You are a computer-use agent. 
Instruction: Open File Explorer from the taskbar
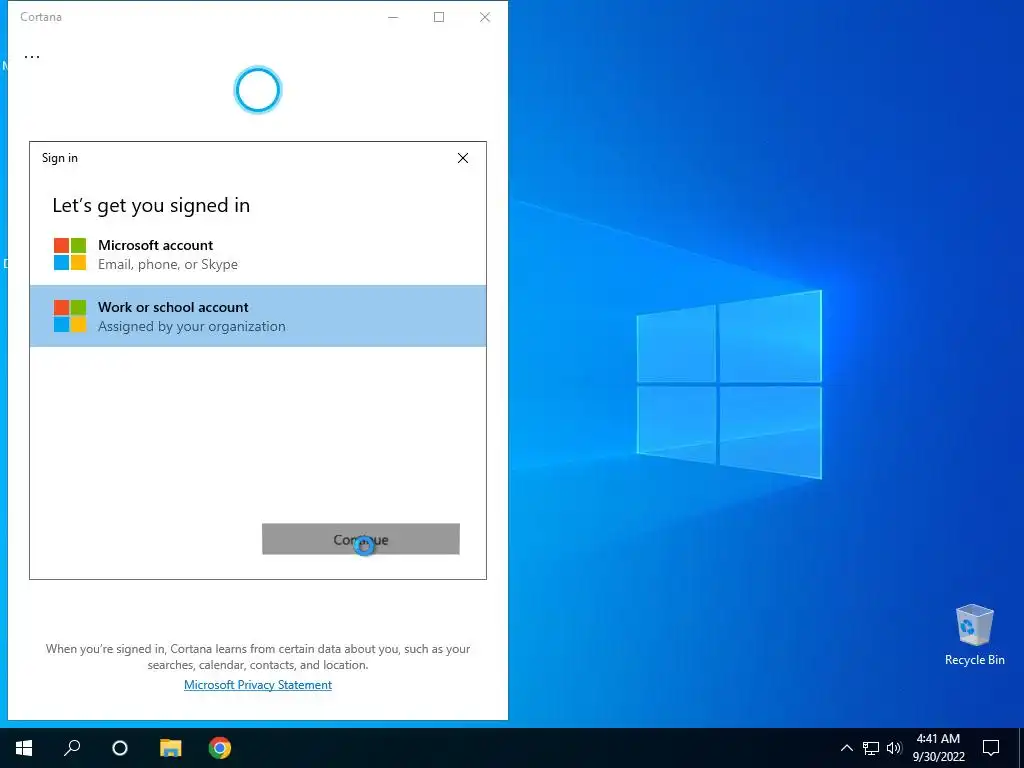coord(170,748)
